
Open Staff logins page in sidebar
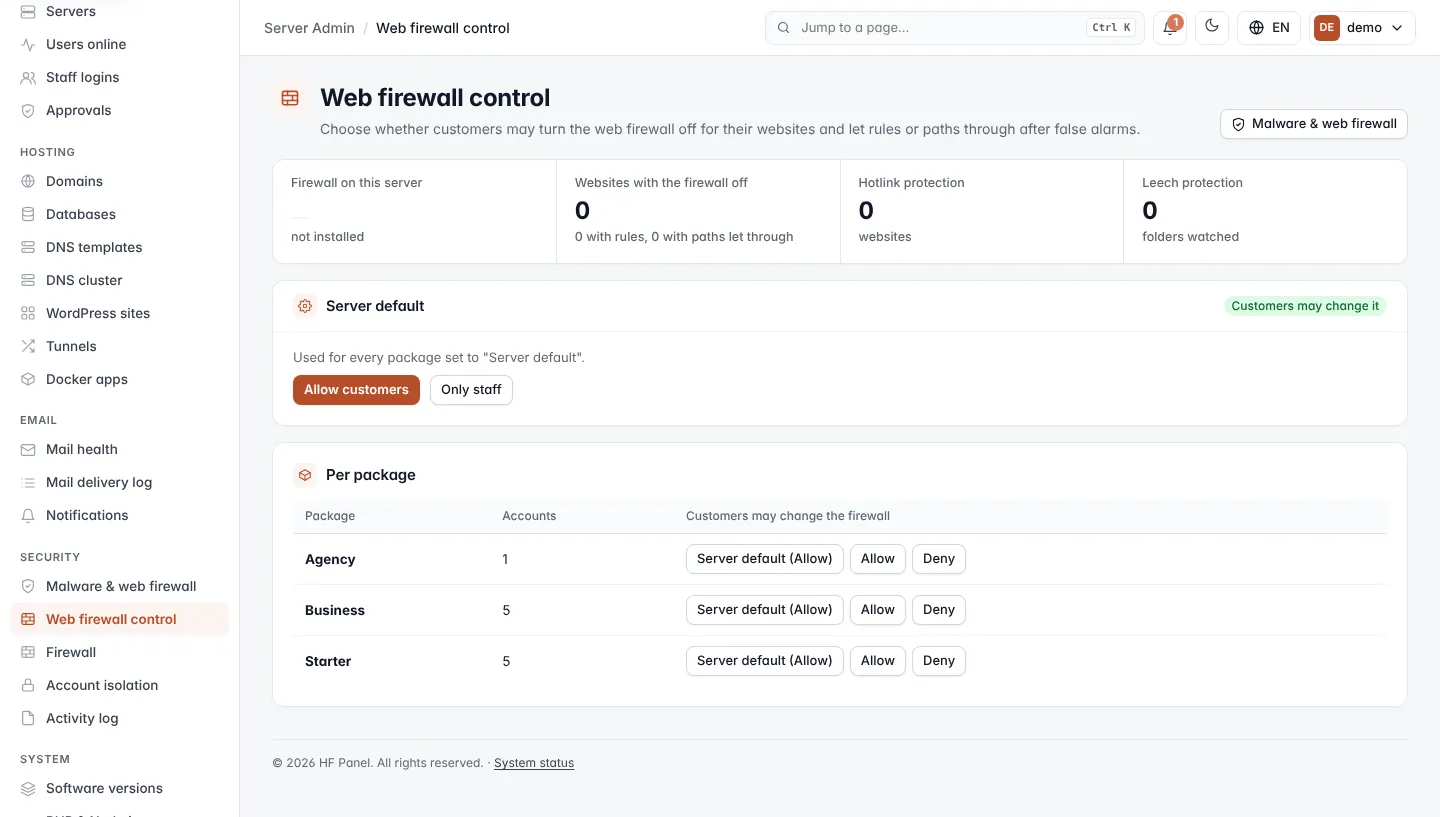[119, 77]
